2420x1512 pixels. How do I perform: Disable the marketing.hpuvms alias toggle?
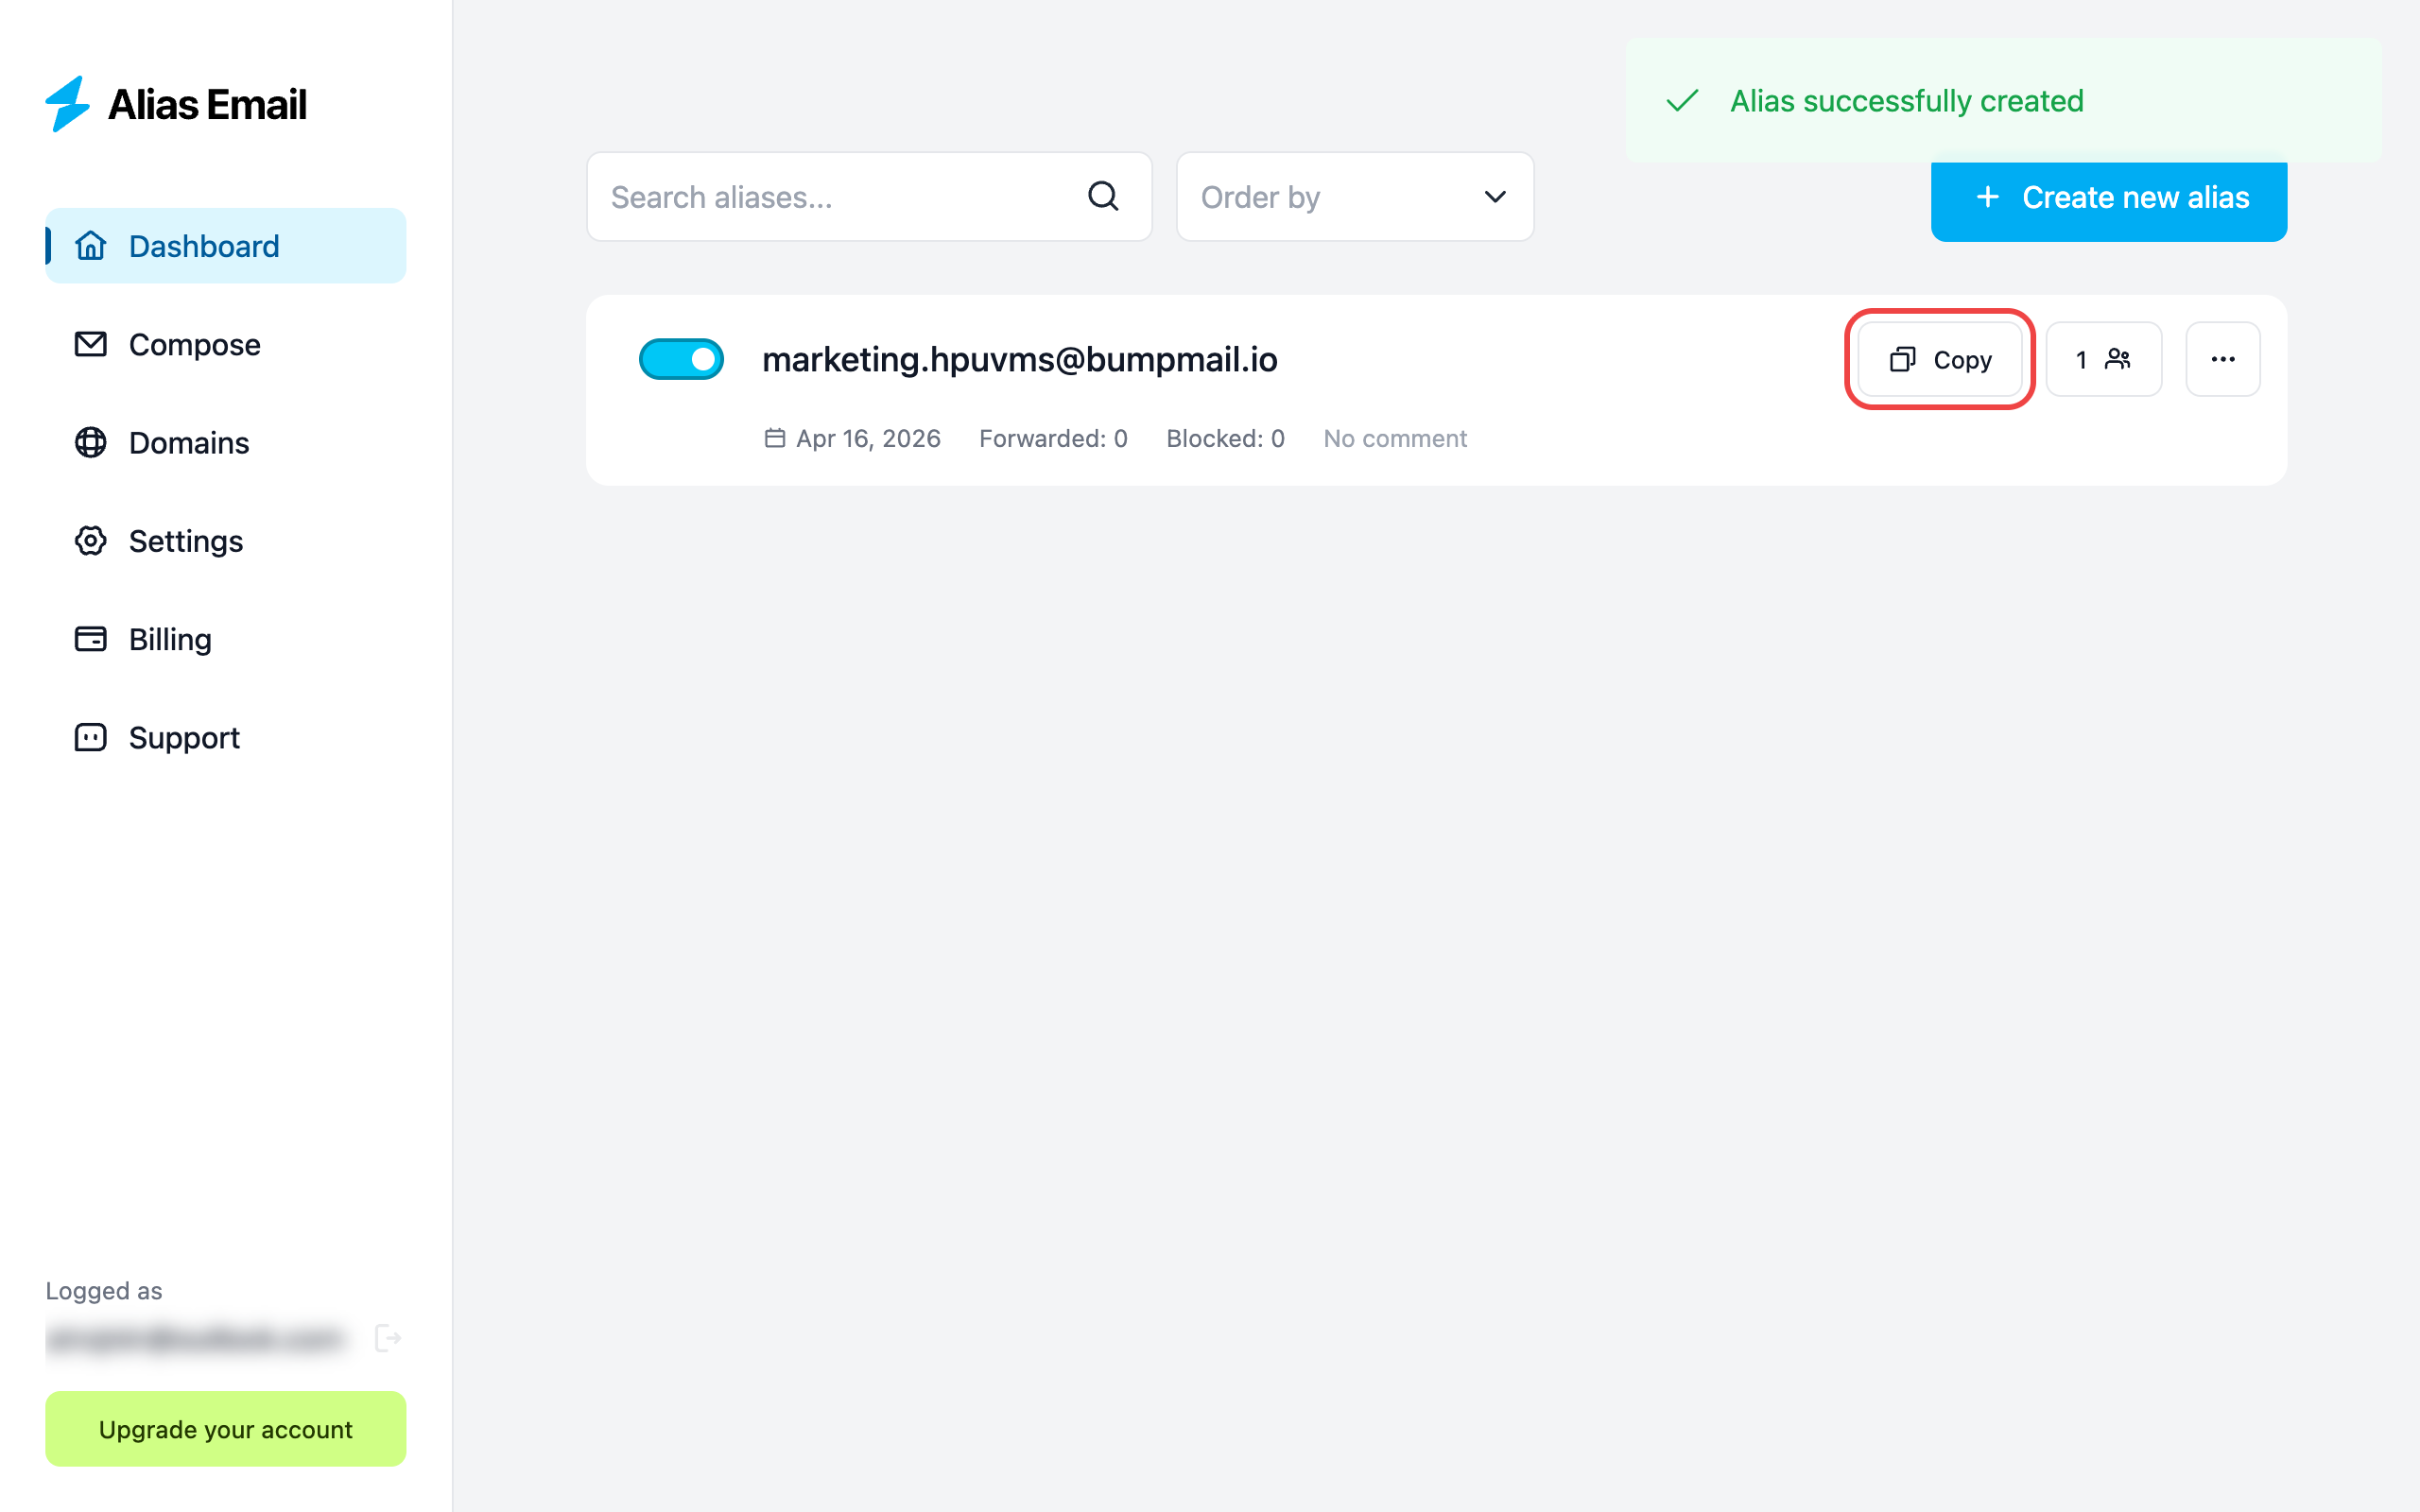point(681,359)
